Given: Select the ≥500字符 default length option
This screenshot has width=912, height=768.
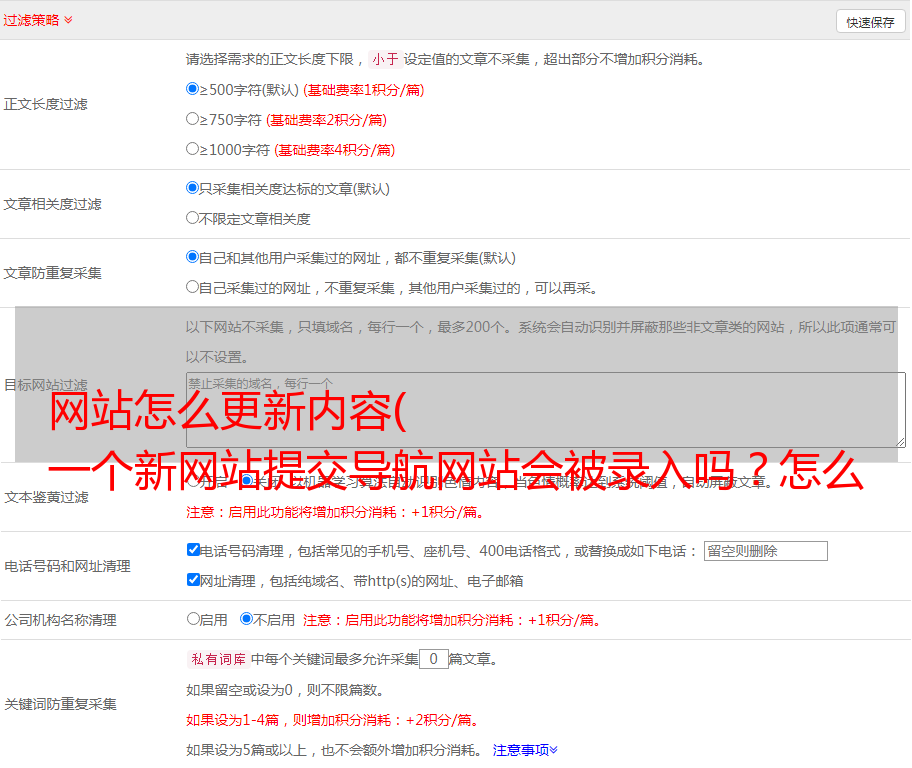Looking at the screenshot, I should [x=193, y=89].
